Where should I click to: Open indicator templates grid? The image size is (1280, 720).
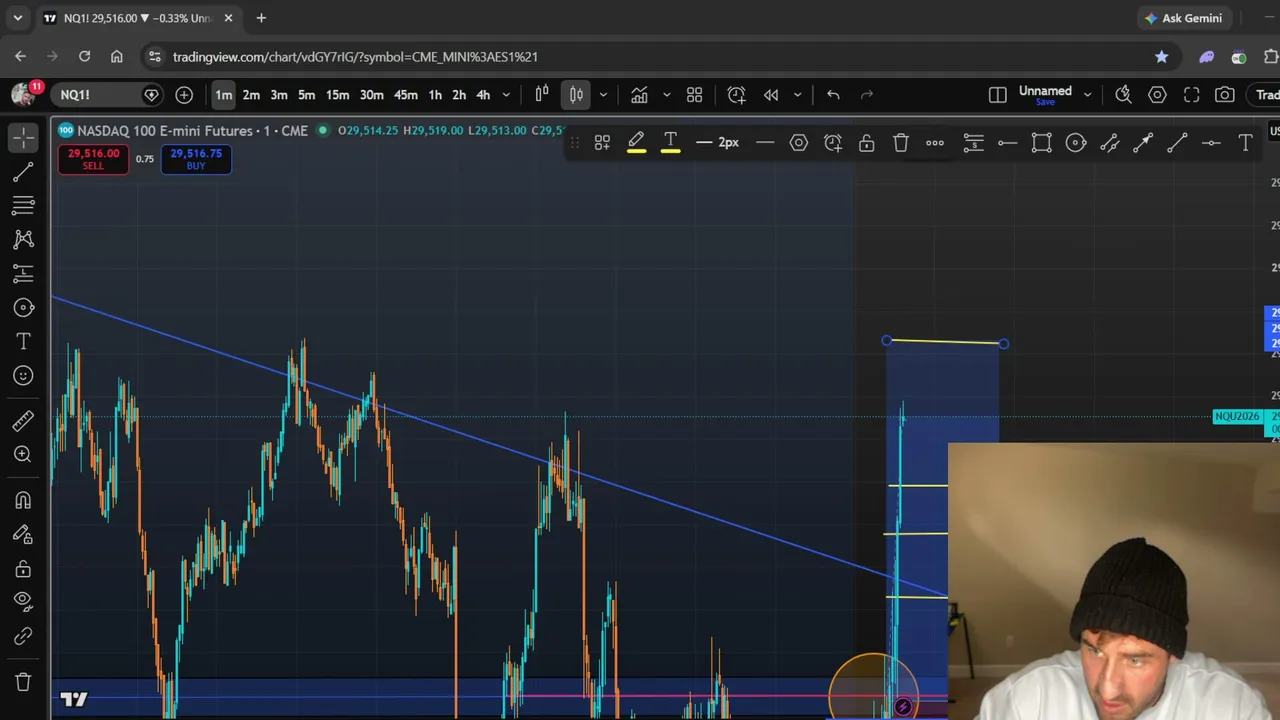(x=695, y=95)
